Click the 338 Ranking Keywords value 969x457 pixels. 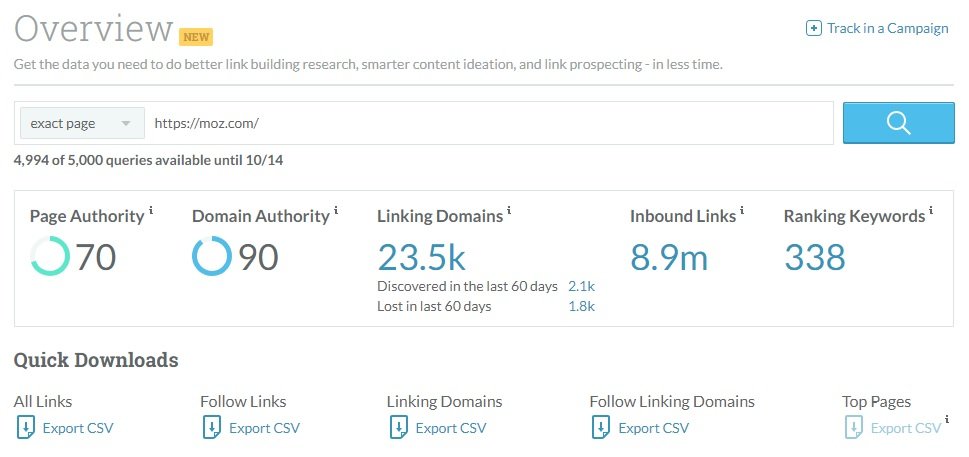point(814,257)
